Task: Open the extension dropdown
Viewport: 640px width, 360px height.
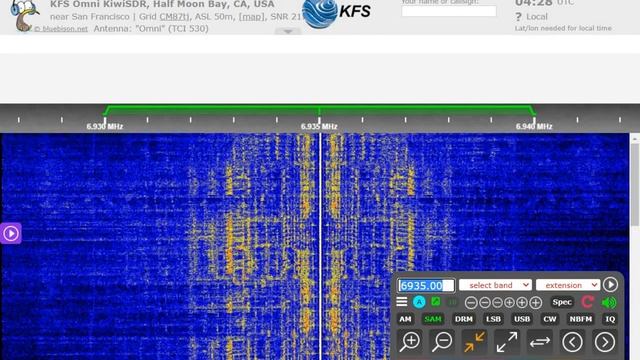Action: click(568, 285)
